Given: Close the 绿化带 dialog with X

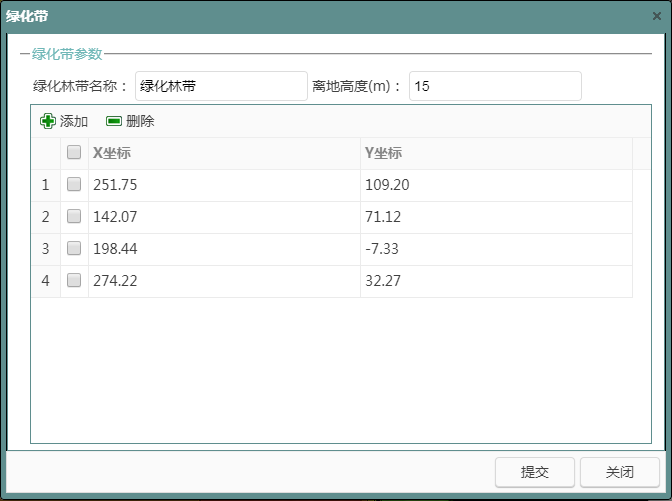Looking at the screenshot, I should click(x=656, y=16).
